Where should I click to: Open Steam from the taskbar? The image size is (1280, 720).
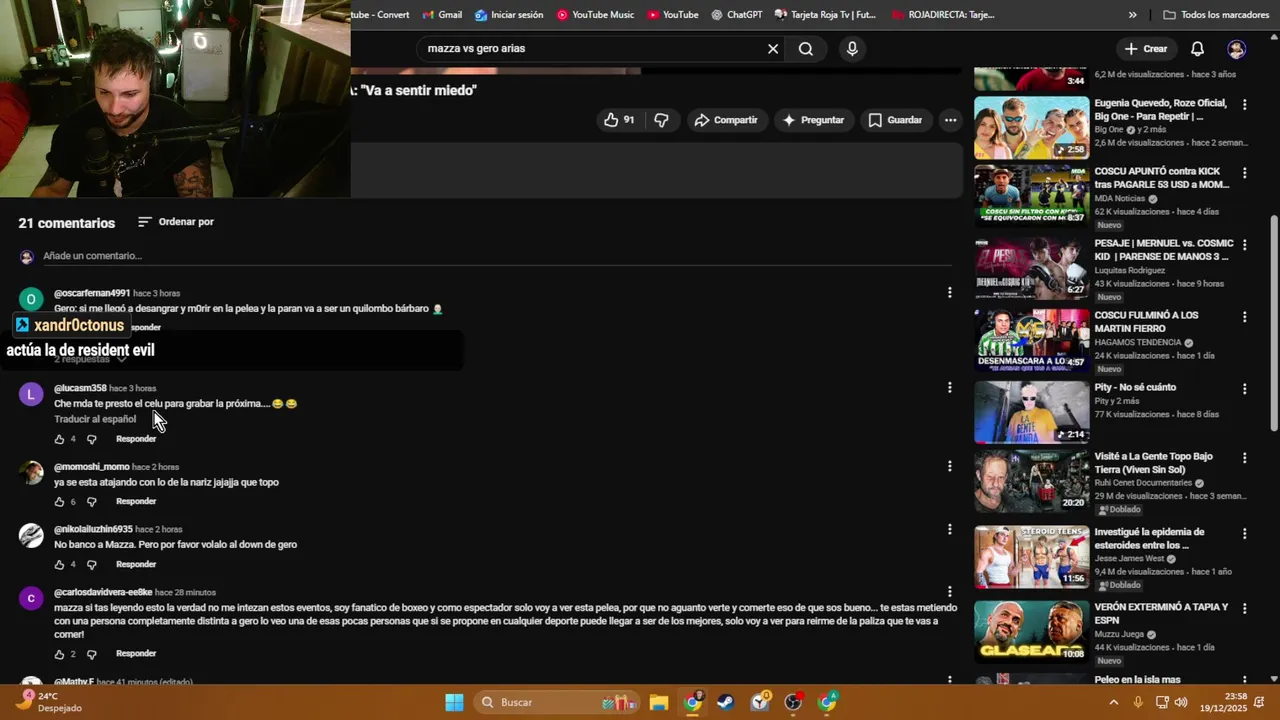[x=726, y=702]
